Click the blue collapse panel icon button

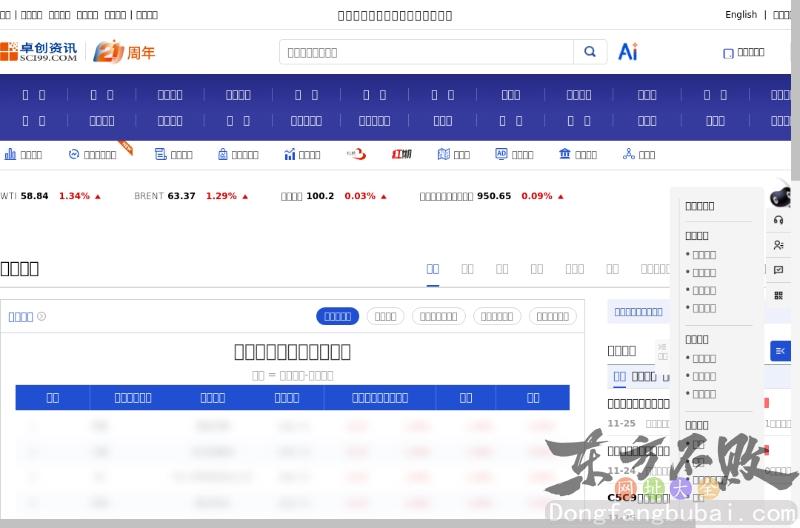[x=780, y=350]
